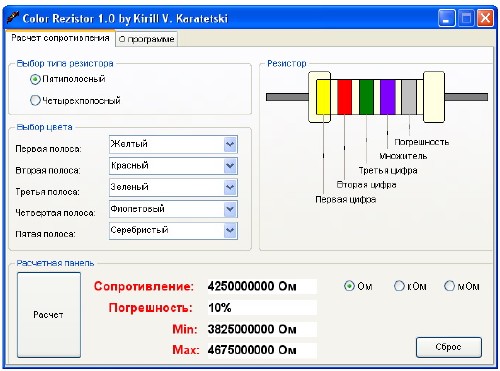Click the Расчет button

point(49,315)
